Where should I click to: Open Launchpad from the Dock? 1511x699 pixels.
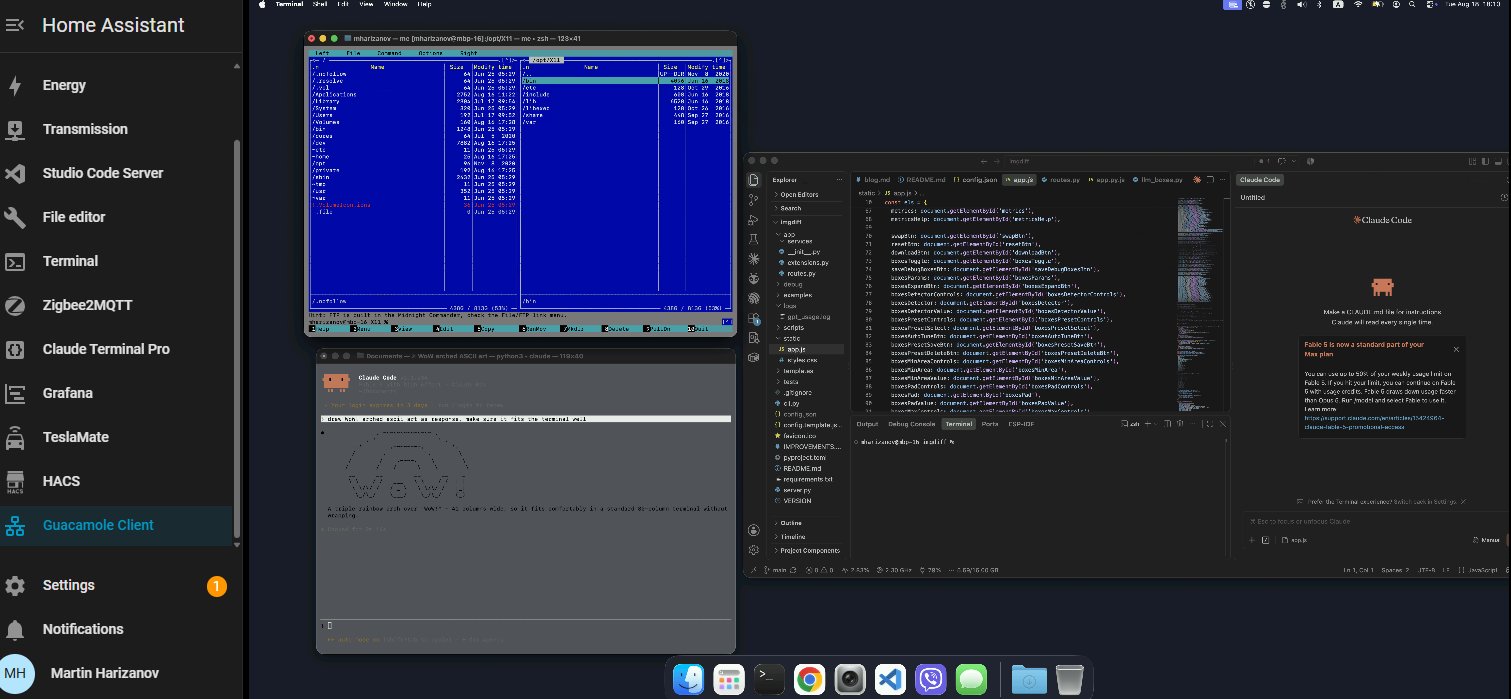pos(728,680)
